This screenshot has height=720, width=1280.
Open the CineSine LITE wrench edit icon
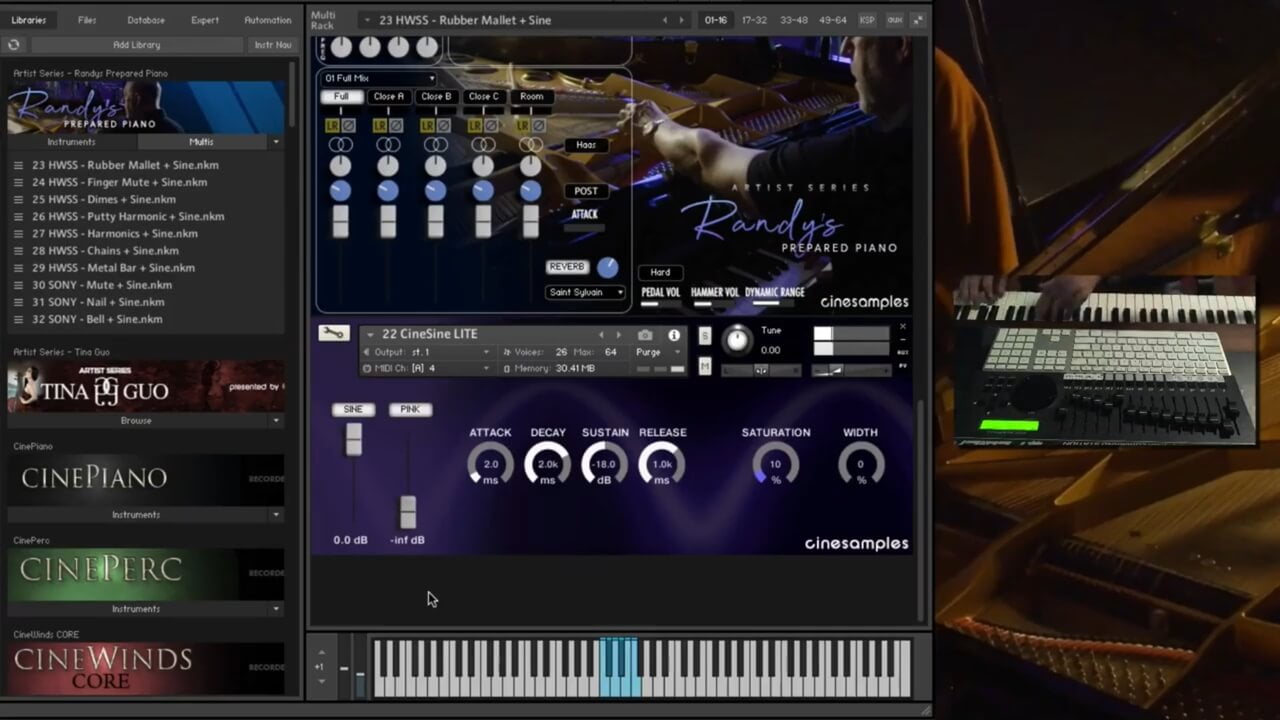point(334,334)
